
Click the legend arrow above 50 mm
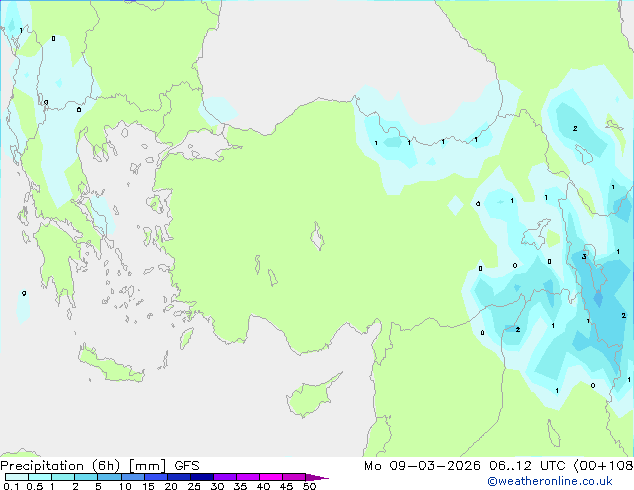317,477
